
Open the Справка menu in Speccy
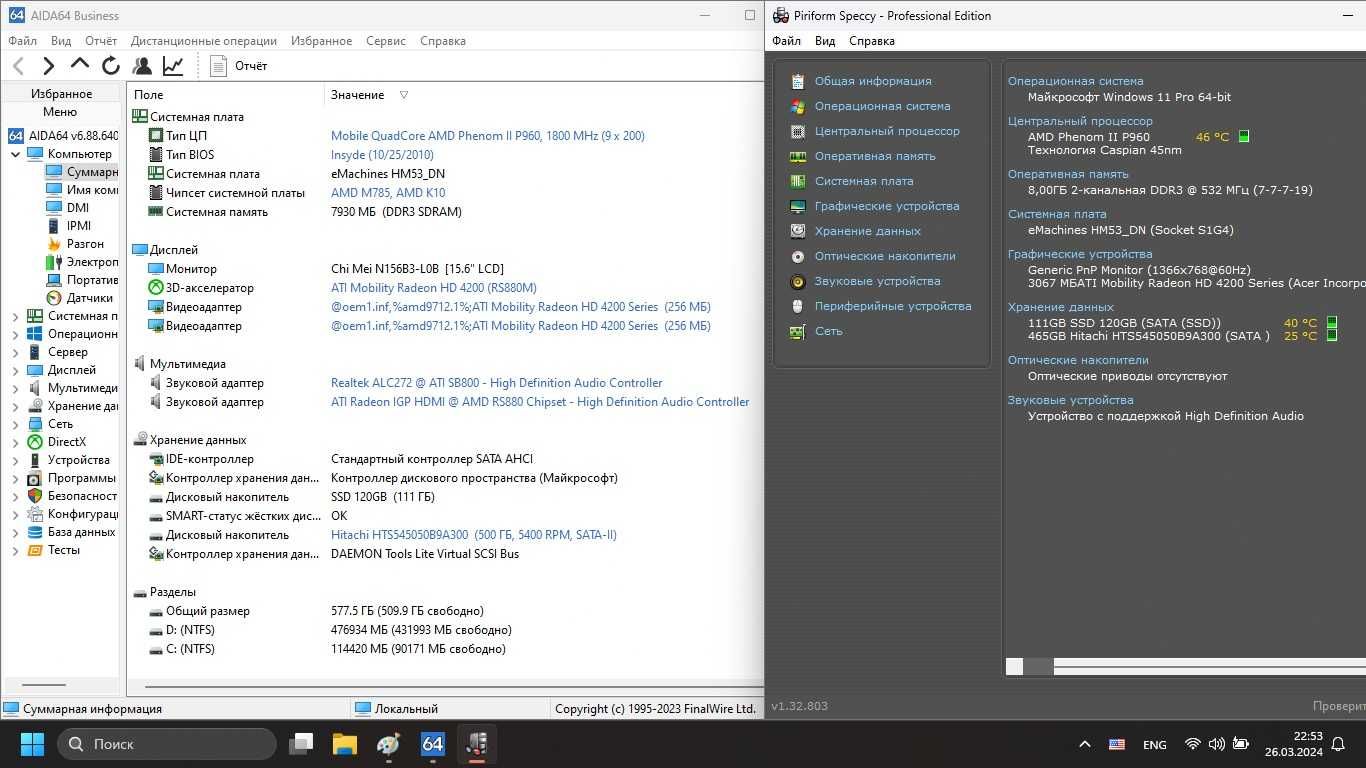coord(872,41)
